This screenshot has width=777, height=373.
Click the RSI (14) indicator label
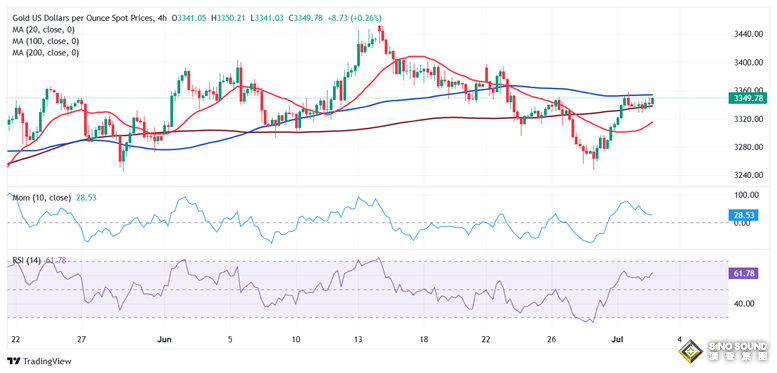[27, 260]
